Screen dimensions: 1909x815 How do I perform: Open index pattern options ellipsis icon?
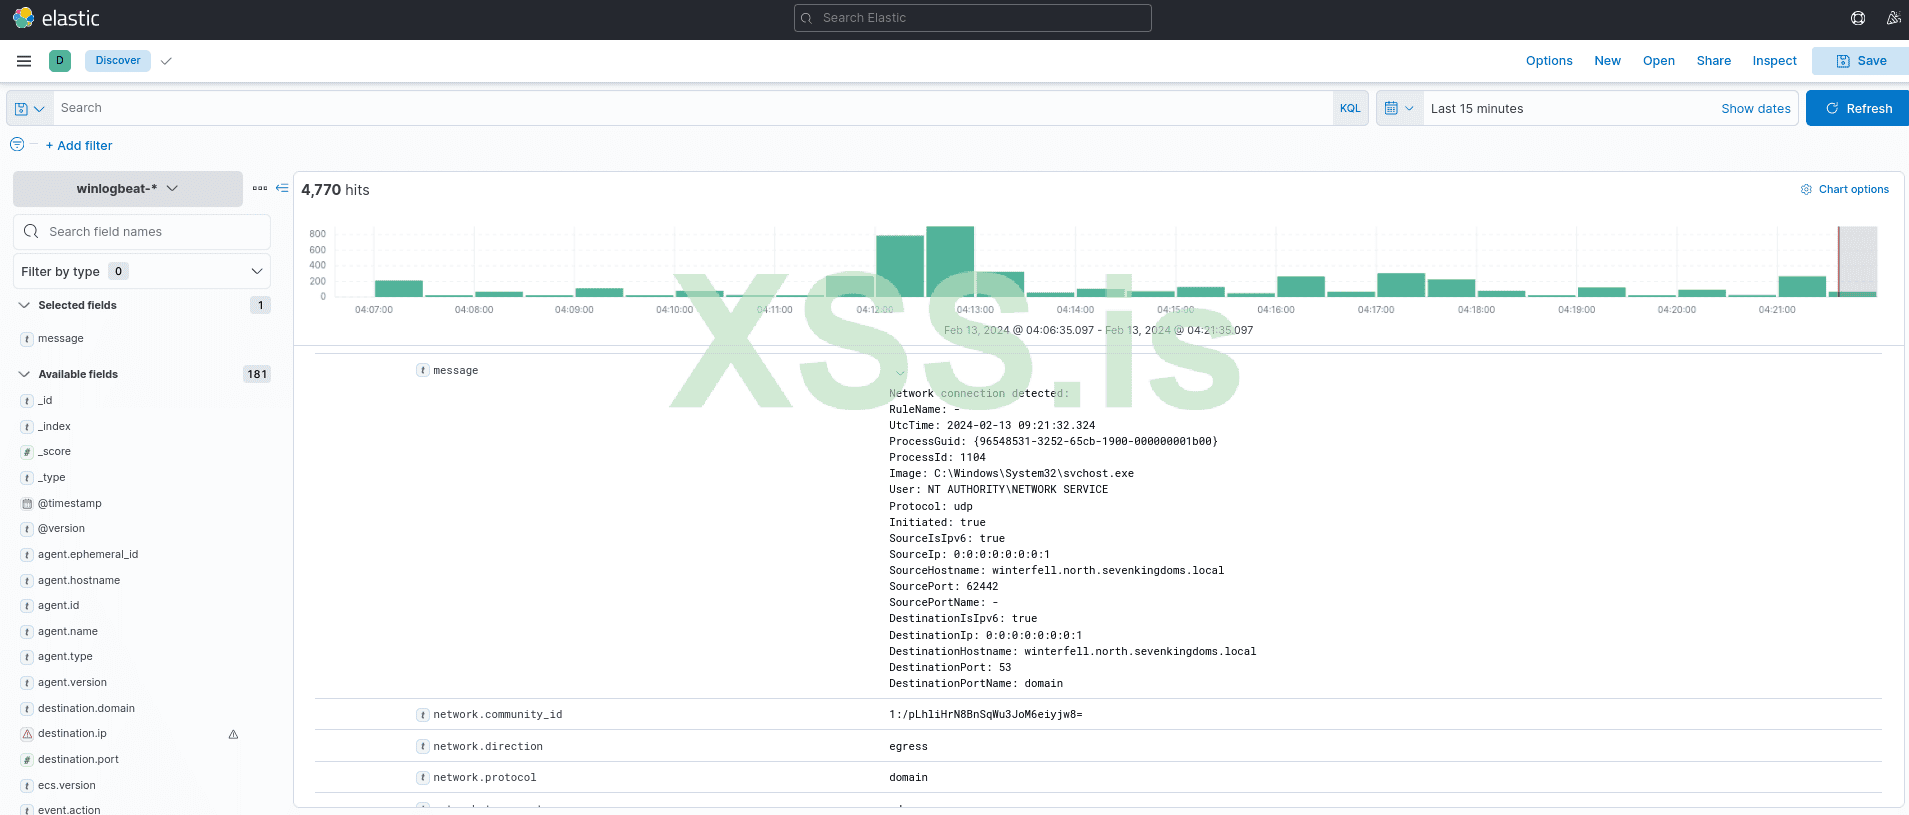[x=260, y=188]
